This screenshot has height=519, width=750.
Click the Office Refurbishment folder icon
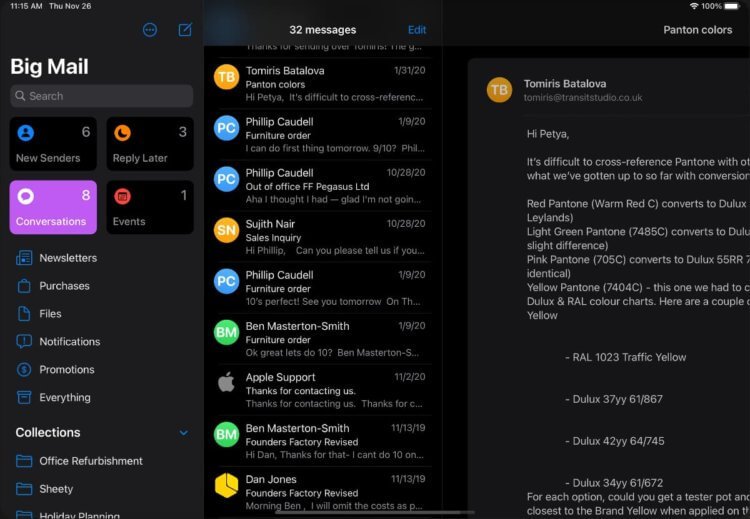tap(24, 461)
